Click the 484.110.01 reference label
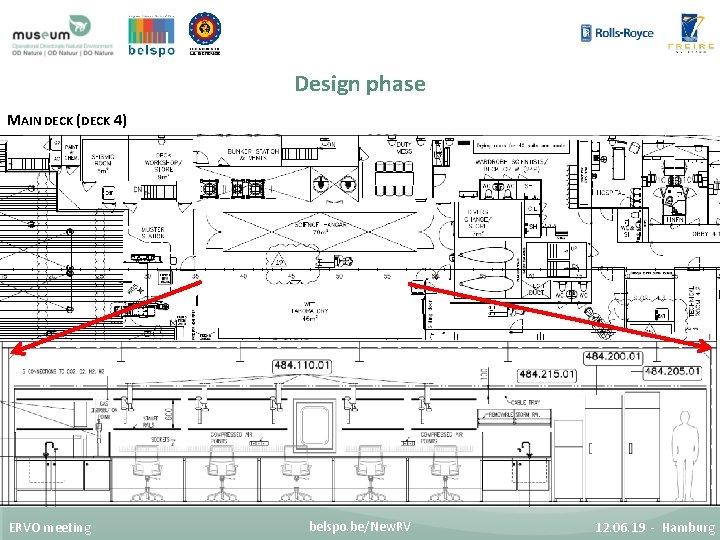This screenshot has width=720, height=540. click(x=302, y=366)
